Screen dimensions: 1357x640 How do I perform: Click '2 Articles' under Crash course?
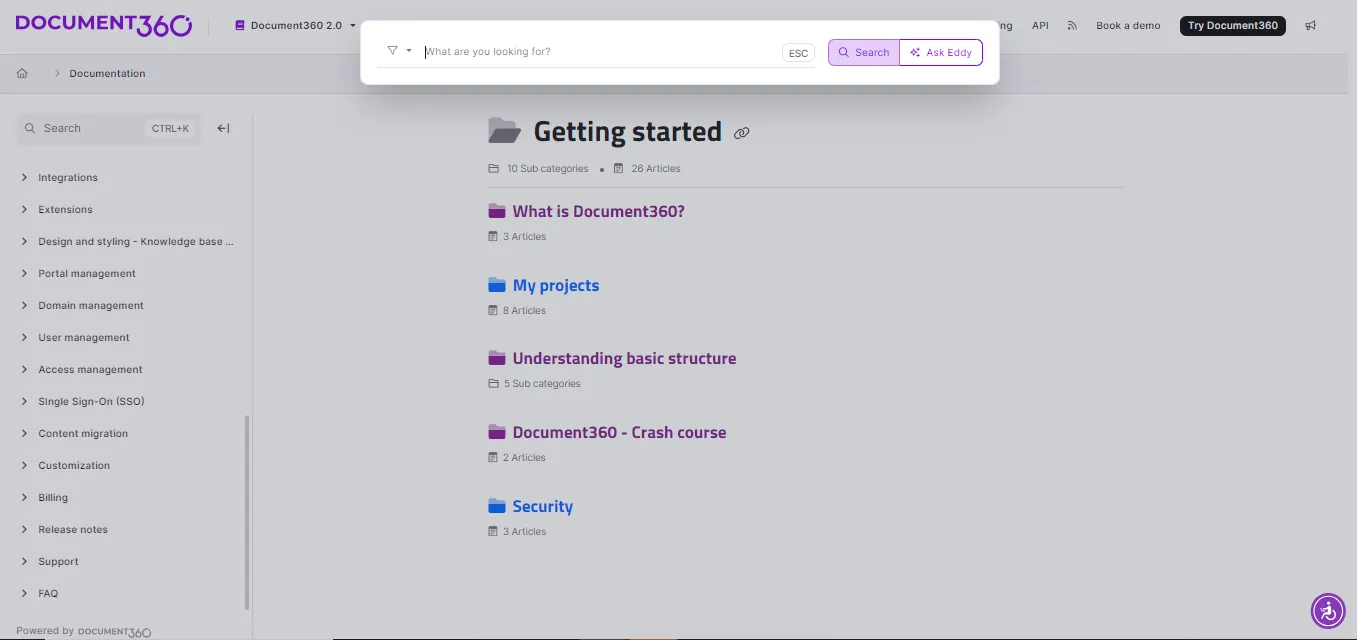pyautogui.click(x=524, y=458)
